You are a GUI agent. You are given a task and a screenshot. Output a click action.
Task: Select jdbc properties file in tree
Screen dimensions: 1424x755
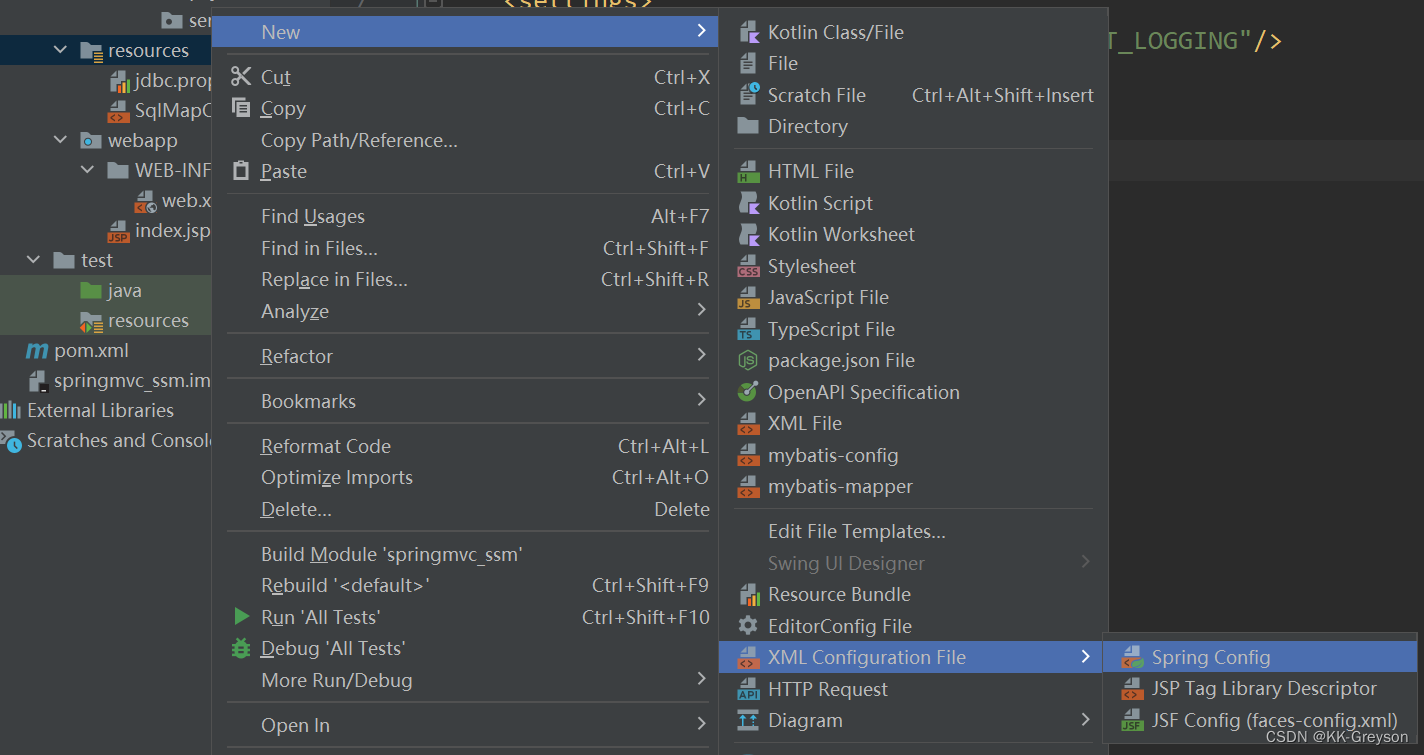(172, 81)
